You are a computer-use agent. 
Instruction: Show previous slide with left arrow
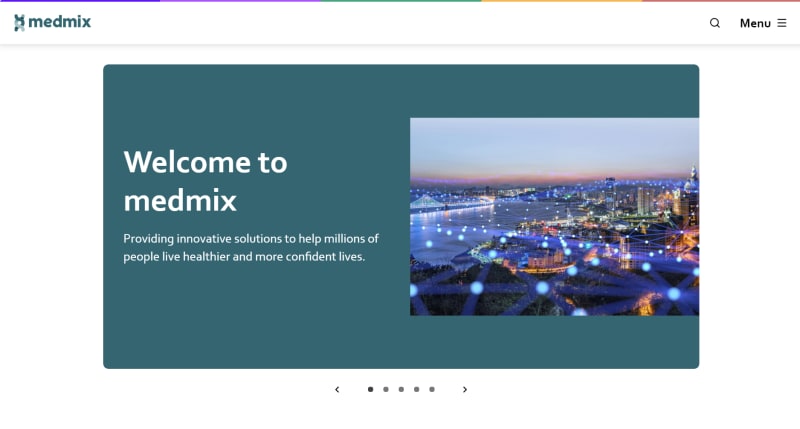point(337,389)
